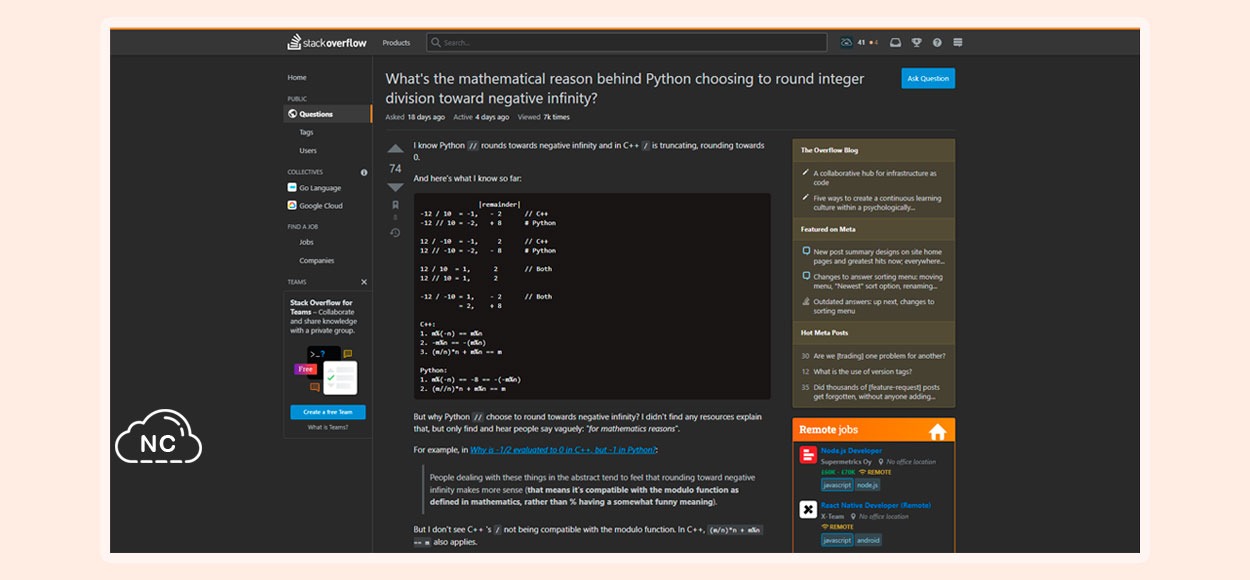Open the achievements trophy icon

point(916,43)
